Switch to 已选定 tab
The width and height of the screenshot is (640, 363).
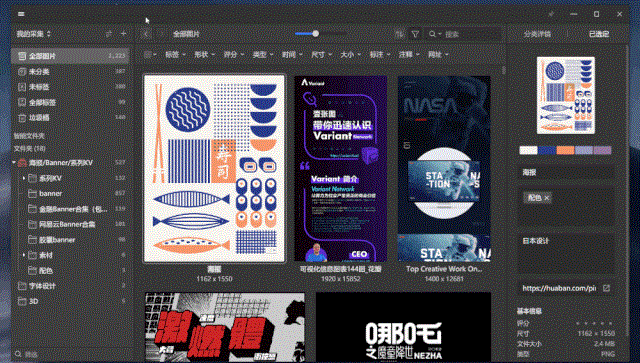coord(599,34)
